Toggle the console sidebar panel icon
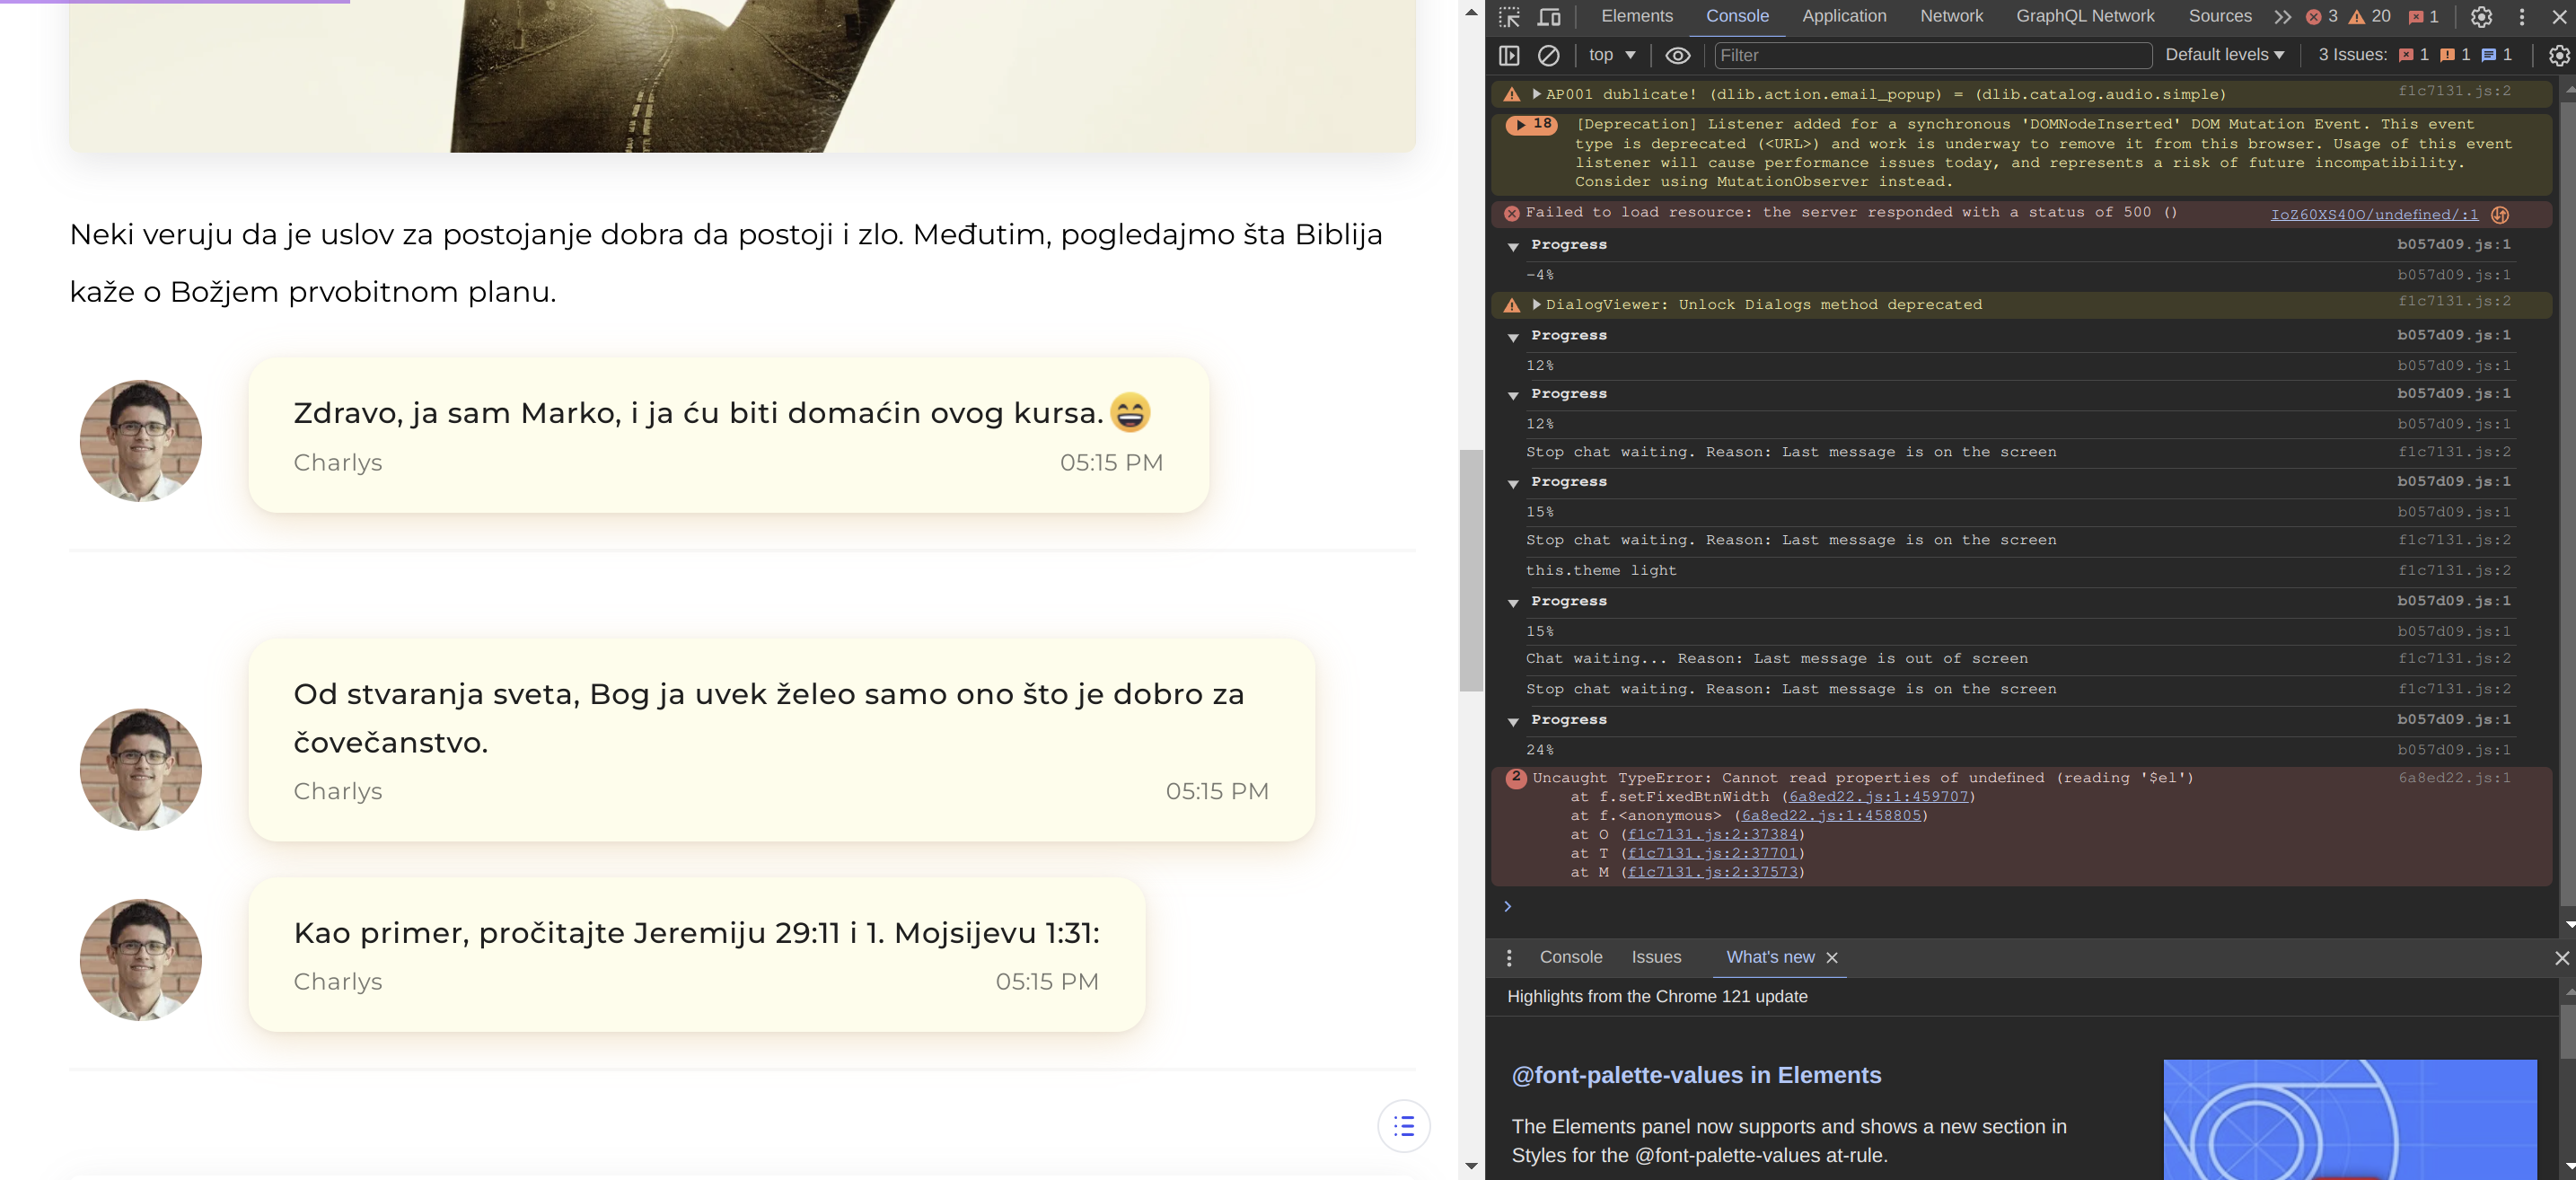This screenshot has width=2576, height=1180. point(1509,56)
